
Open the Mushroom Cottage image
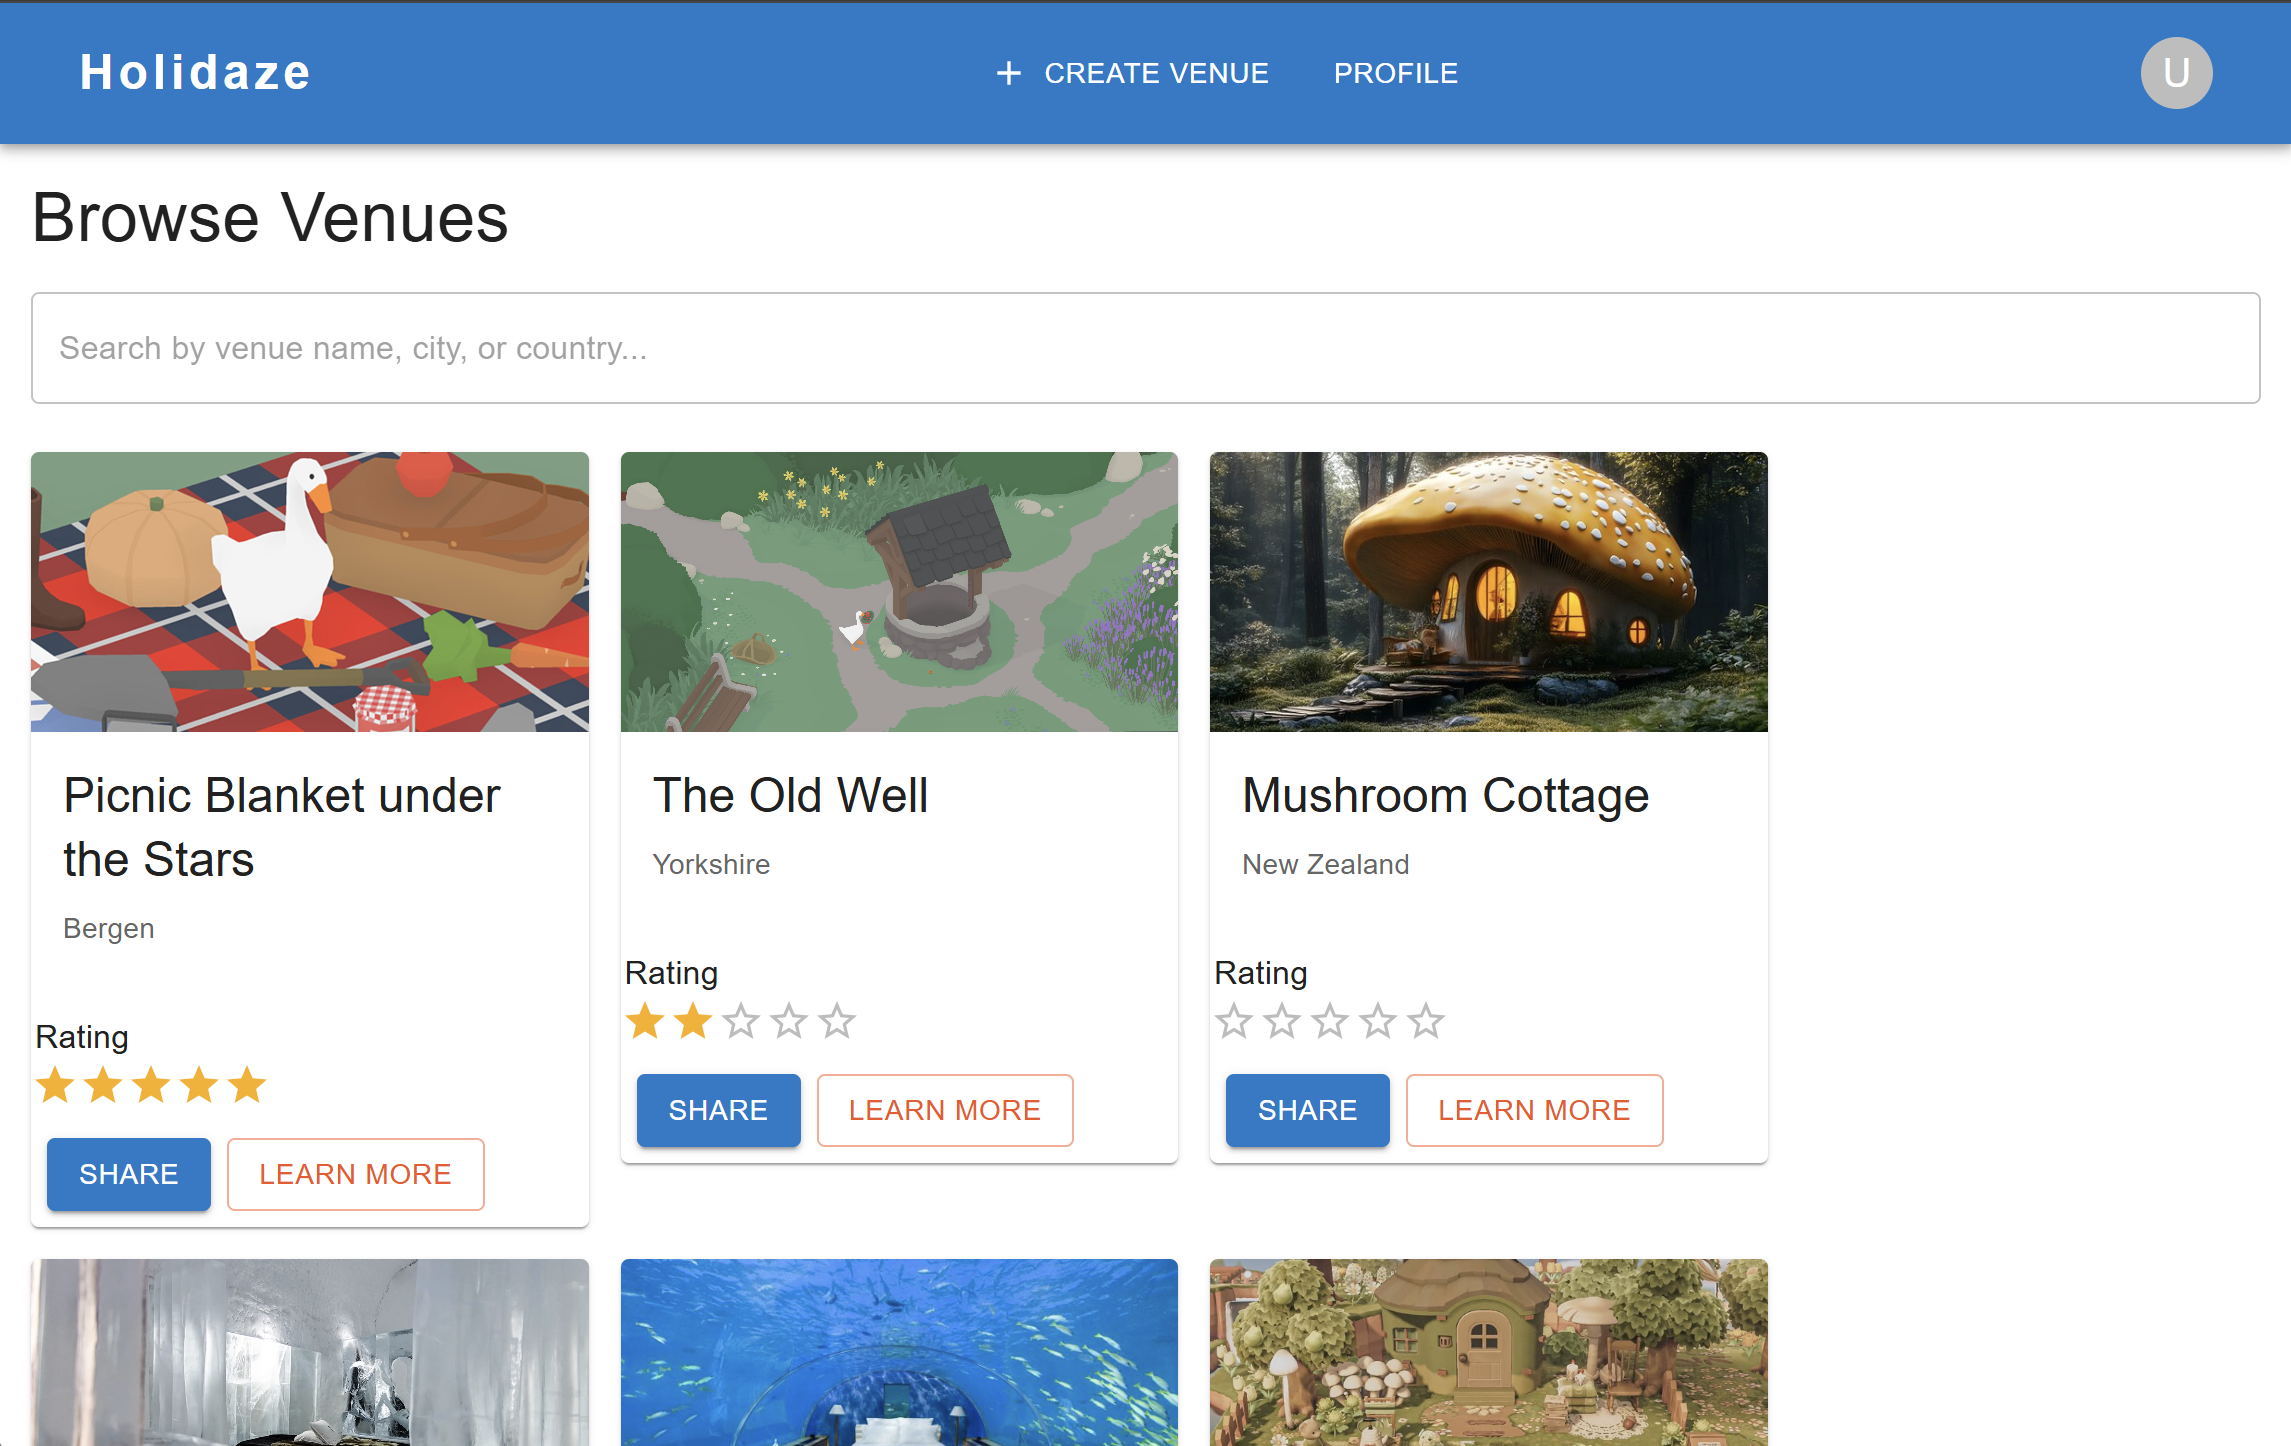(x=1489, y=592)
